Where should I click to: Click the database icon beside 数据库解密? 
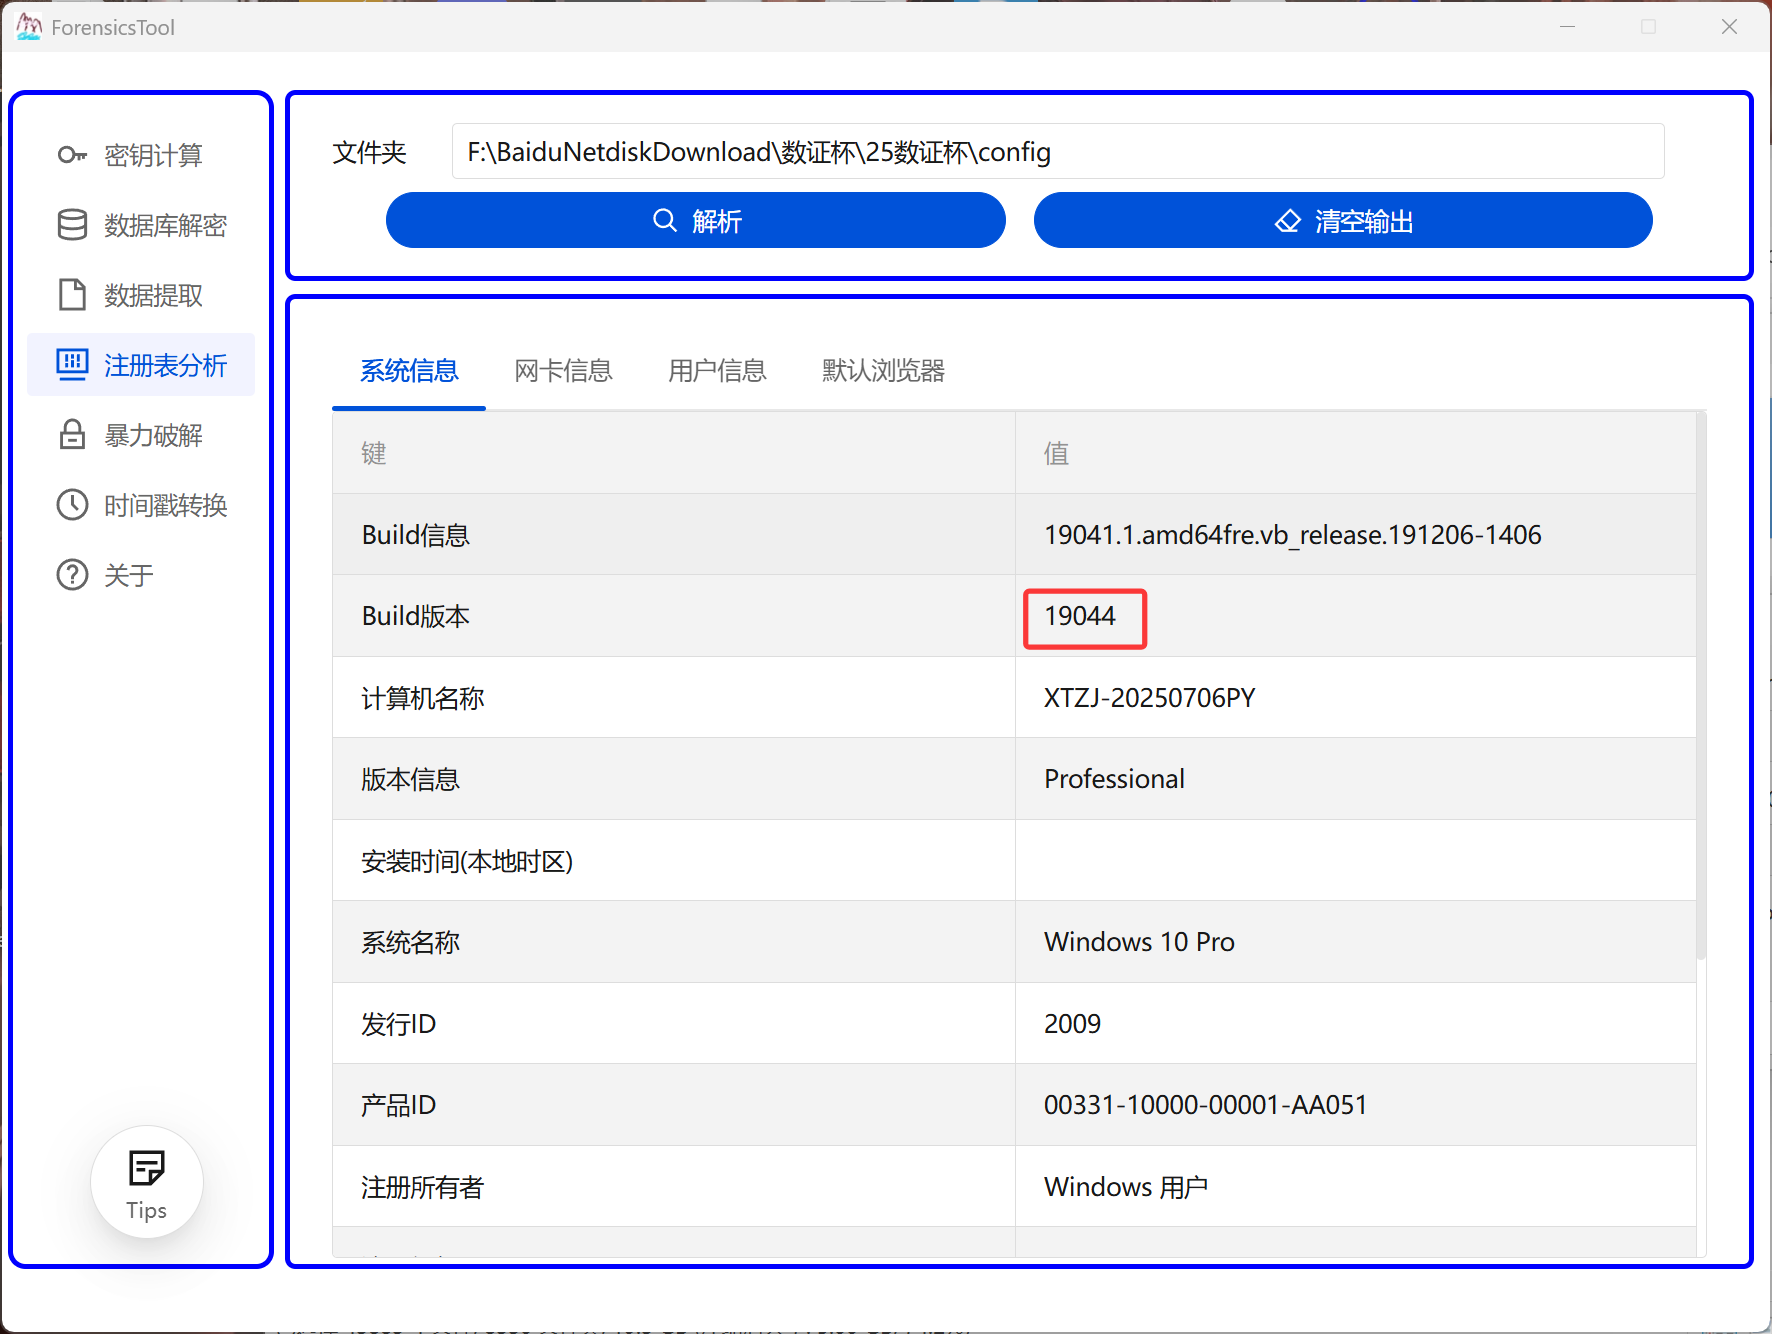72,225
